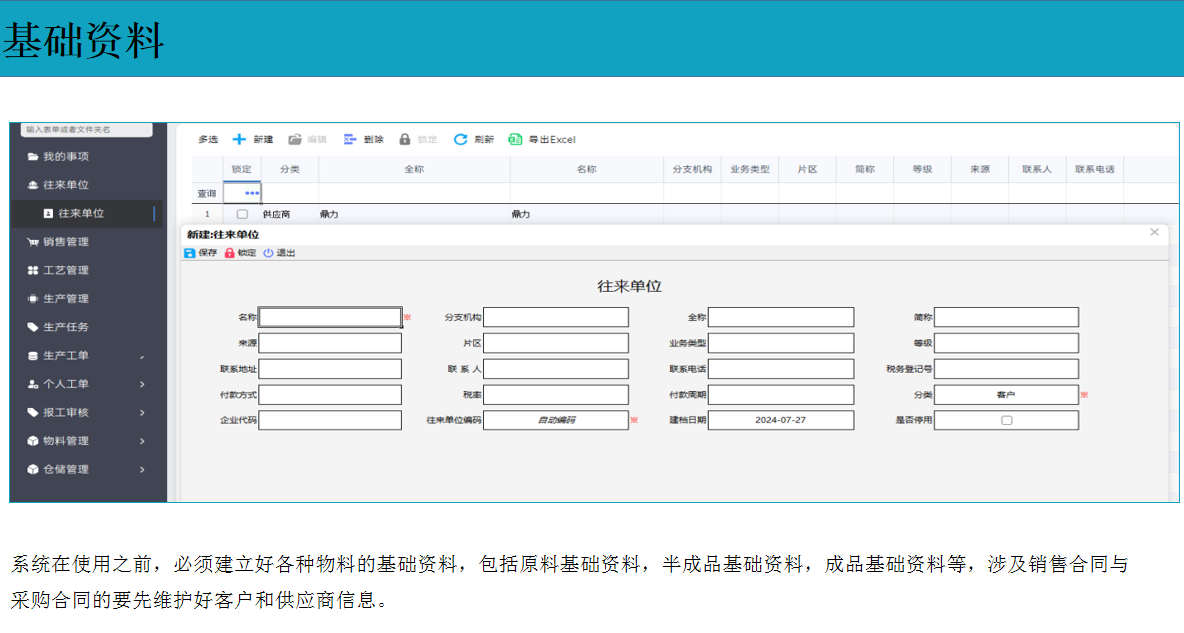
Task: Click the 个人工单 user icon
Action: [x=32, y=384]
